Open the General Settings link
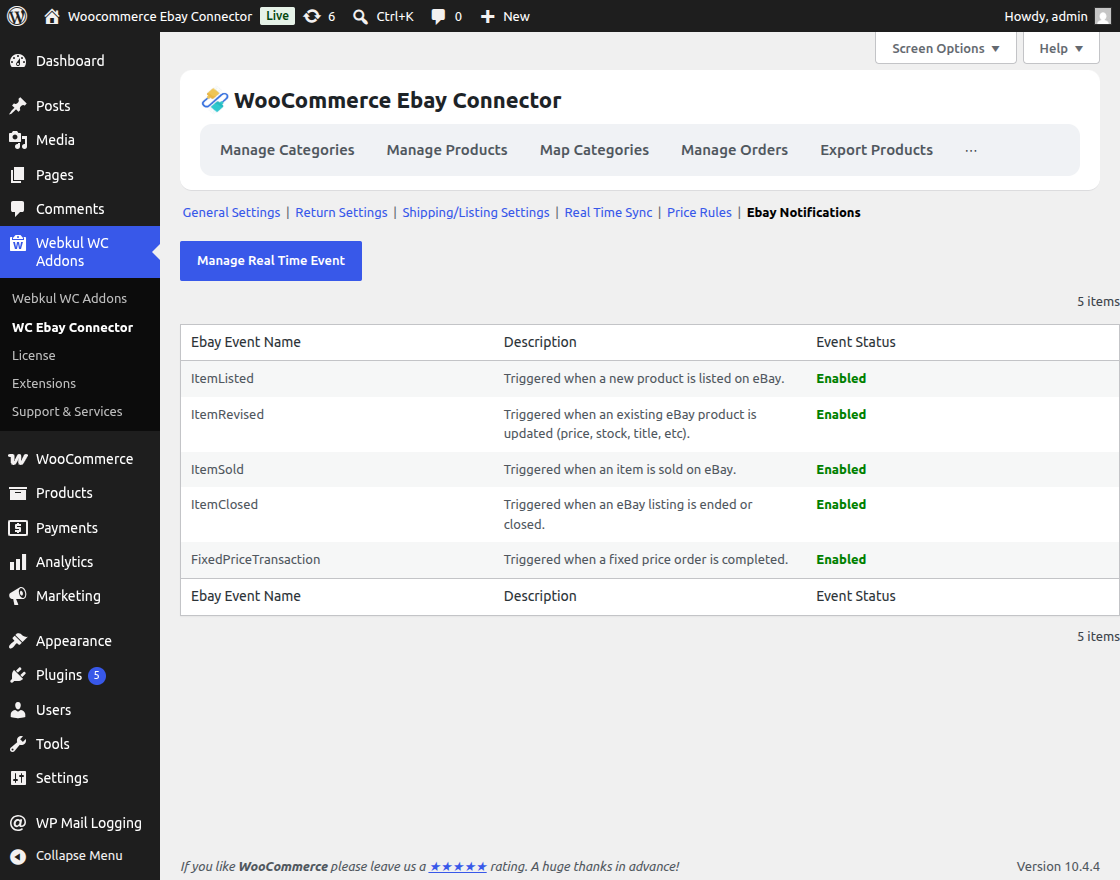 pos(231,212)
